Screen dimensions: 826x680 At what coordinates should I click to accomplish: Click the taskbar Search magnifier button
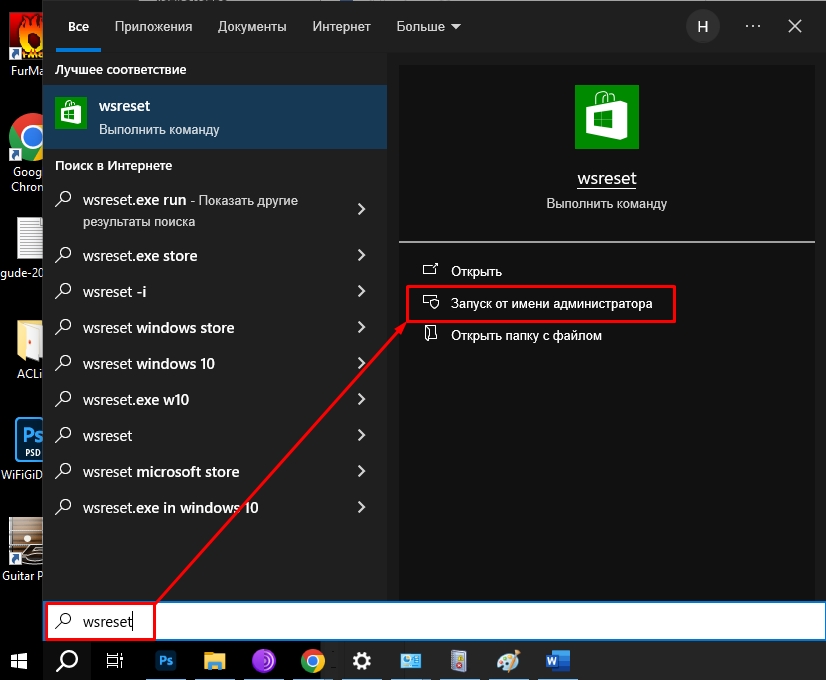click(67, 661)
